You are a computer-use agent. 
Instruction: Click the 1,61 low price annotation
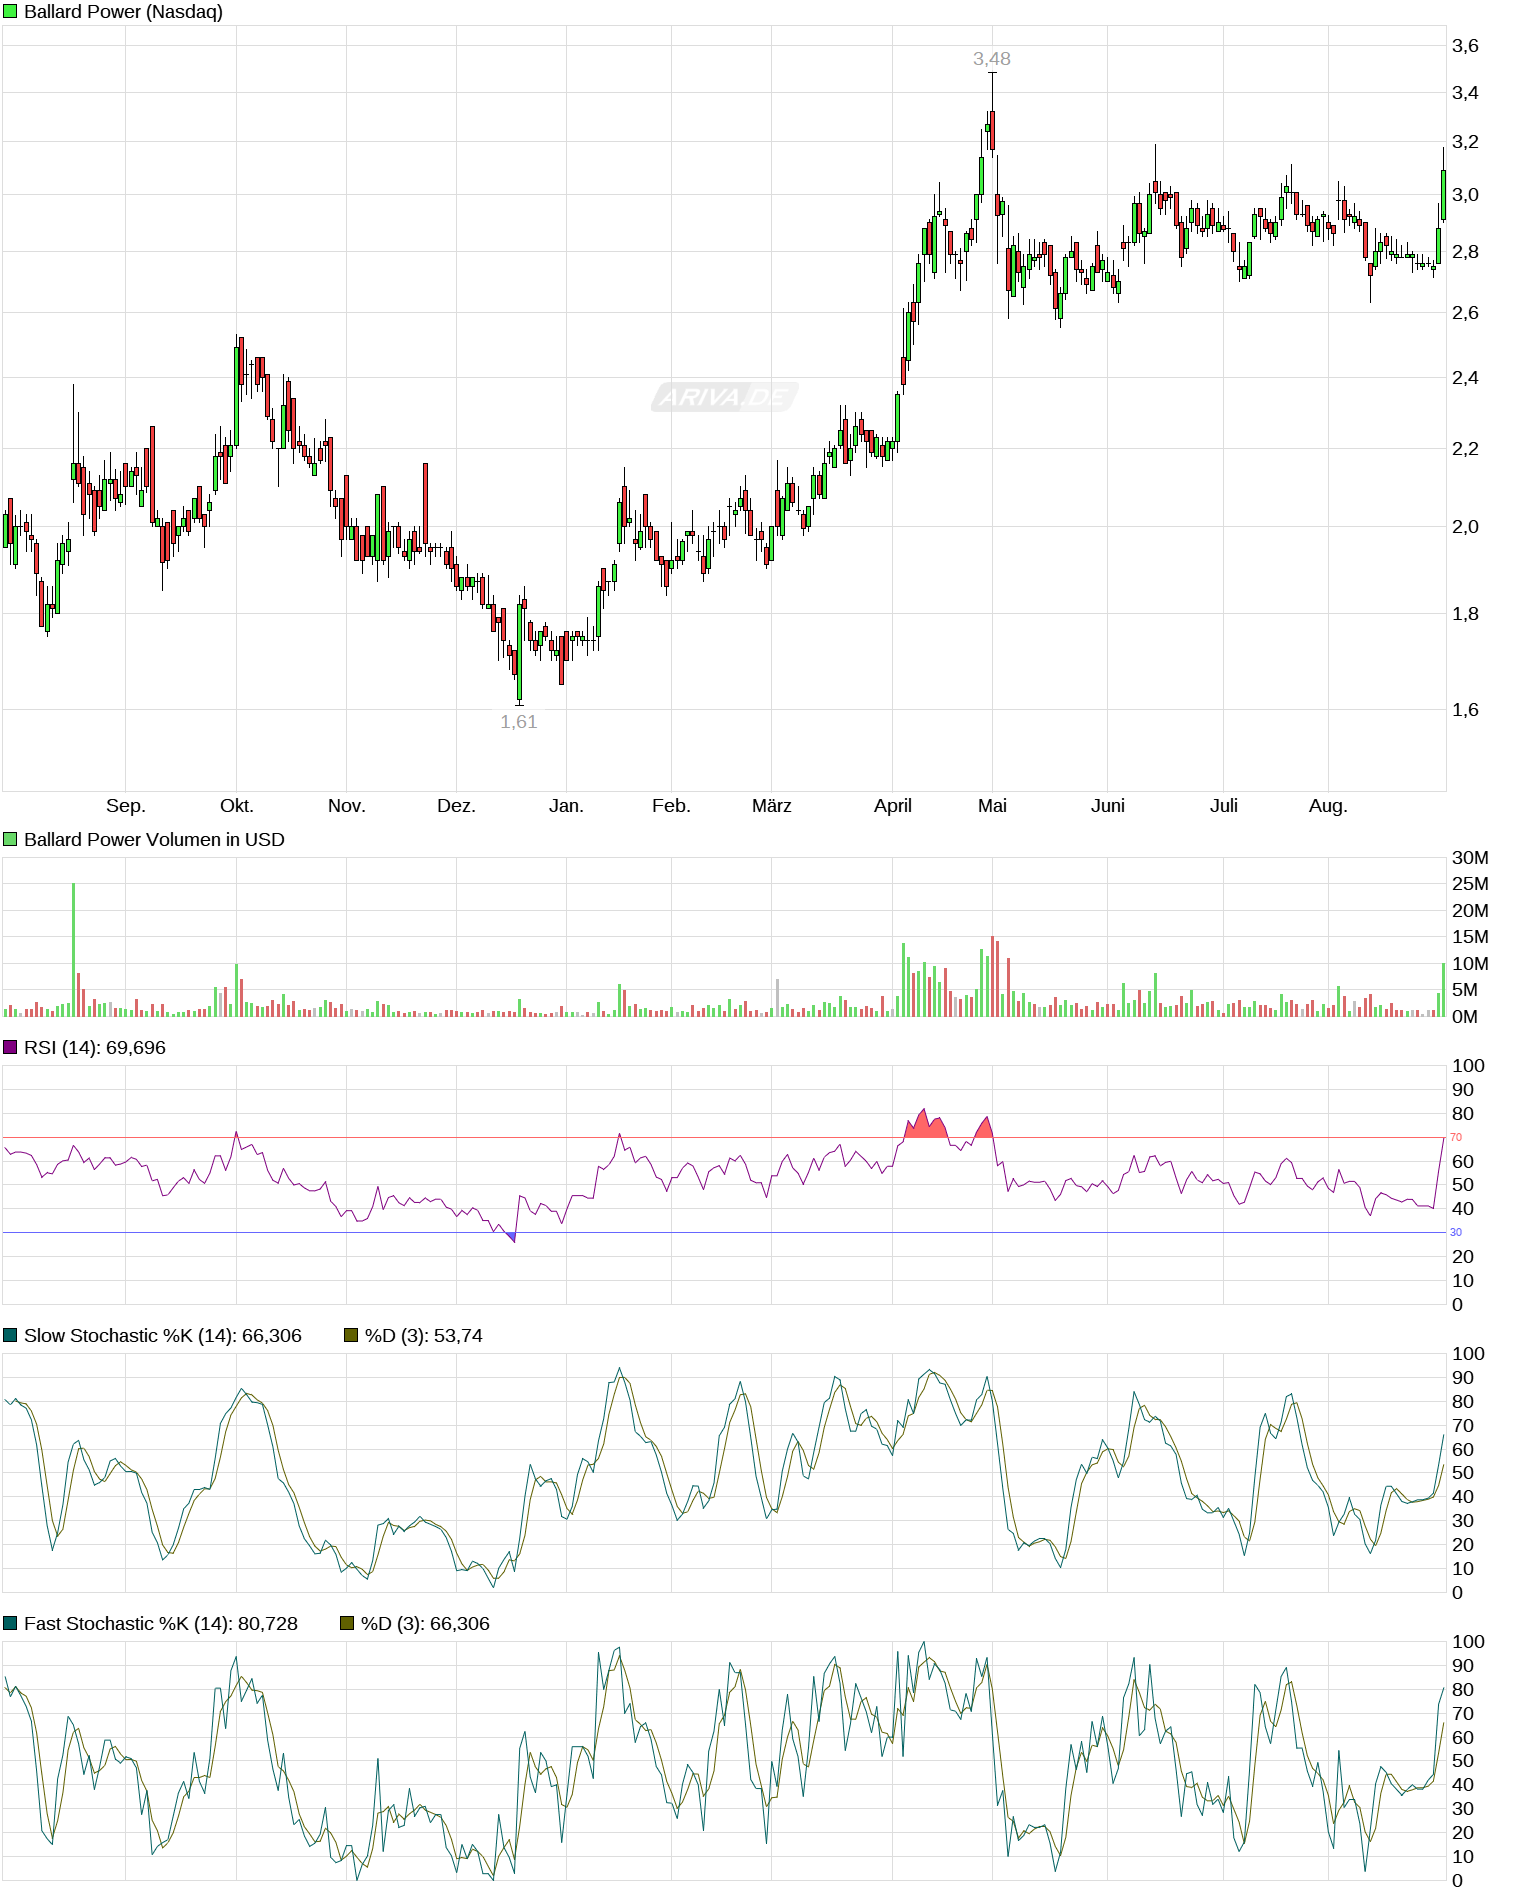pos(519,722)
